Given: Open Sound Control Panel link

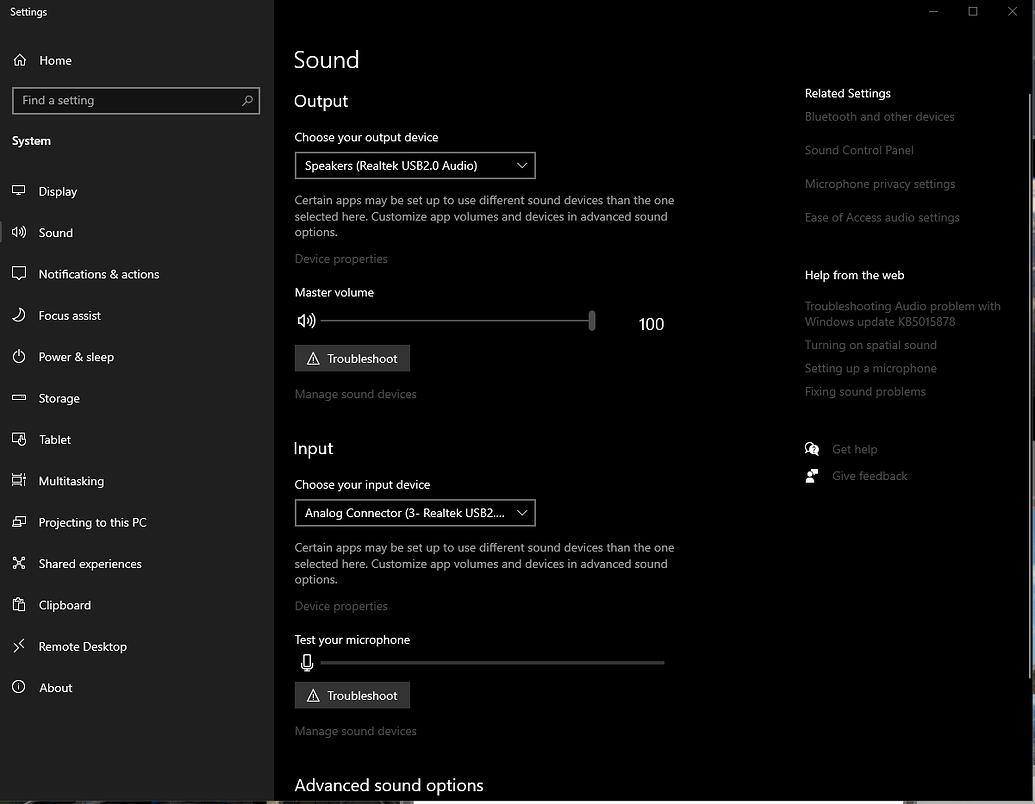Looking at the screenshot, I should (x=859, y=151).
